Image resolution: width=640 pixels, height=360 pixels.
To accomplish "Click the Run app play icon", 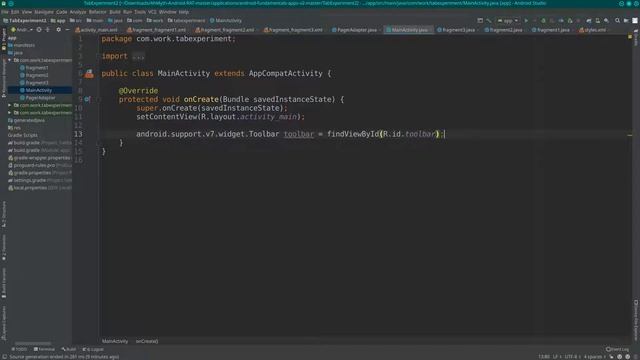I will [526, 20].
